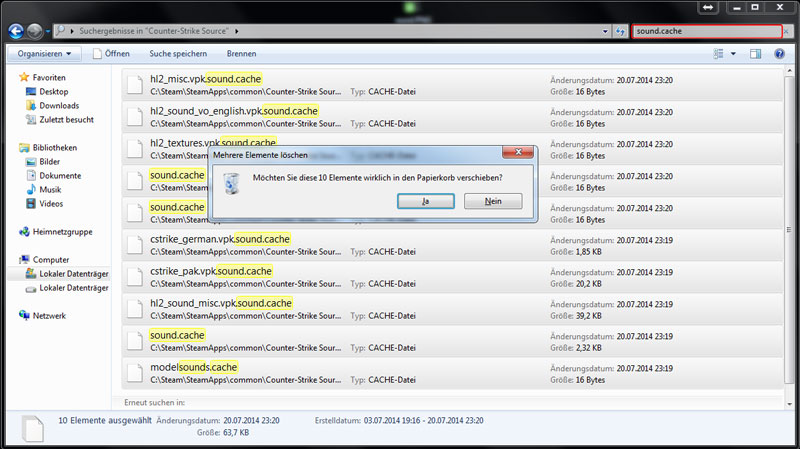Click the details pane file thumbnail

(33, 428)
